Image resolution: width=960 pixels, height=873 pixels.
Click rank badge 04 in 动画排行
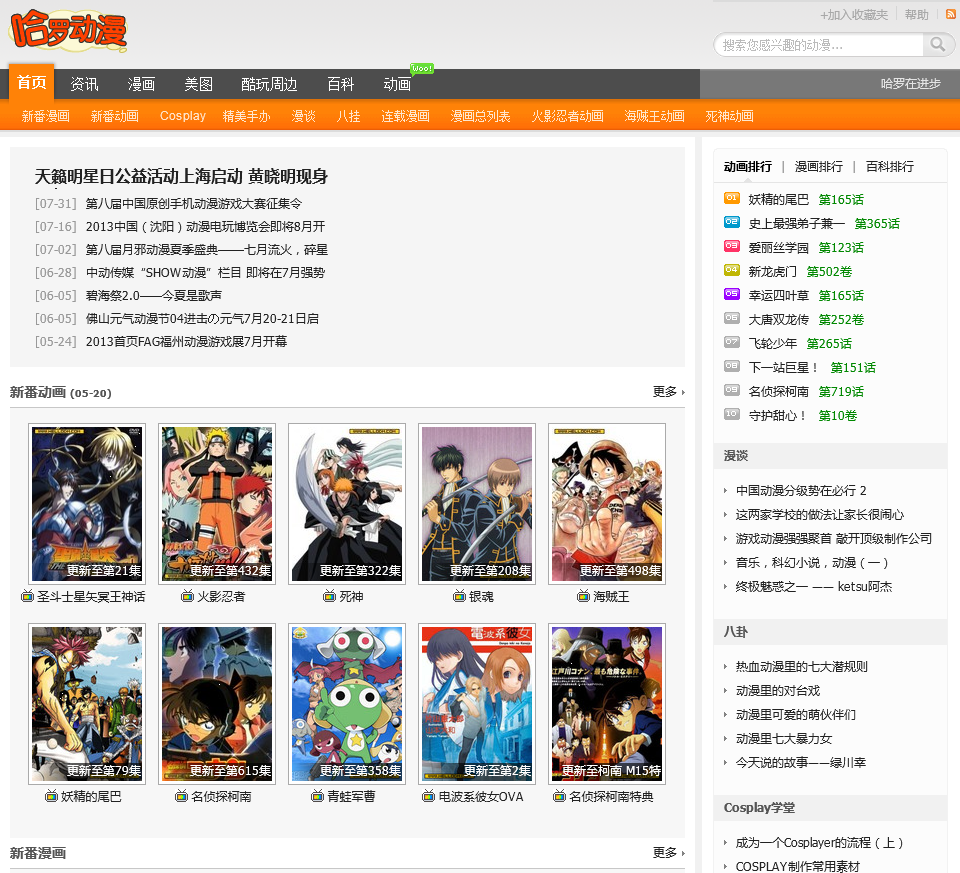[x=732, y=269]
